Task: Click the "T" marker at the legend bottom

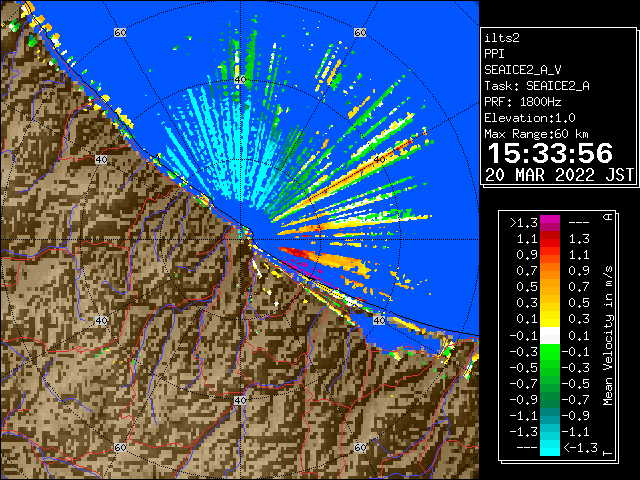Action: click(x=608, y=452)
